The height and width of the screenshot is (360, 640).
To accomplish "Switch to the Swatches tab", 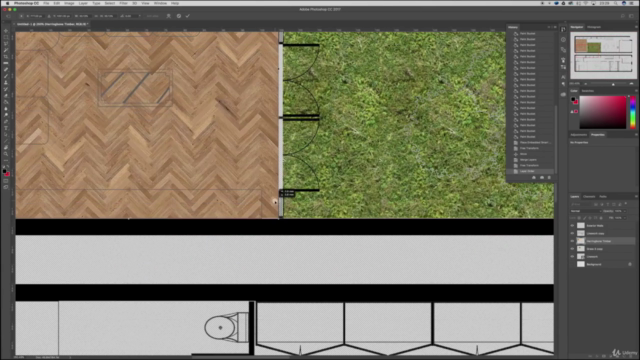I will (x=588, y=91).
